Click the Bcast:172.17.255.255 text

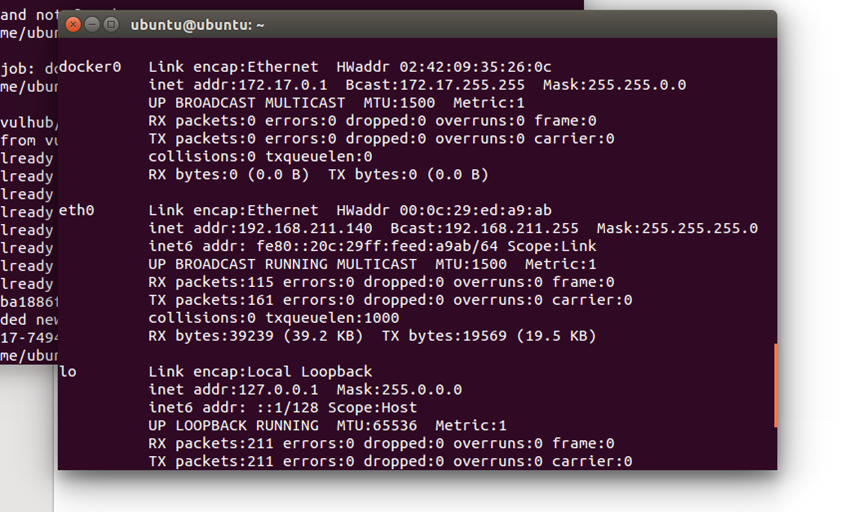[x=435, y=85]
